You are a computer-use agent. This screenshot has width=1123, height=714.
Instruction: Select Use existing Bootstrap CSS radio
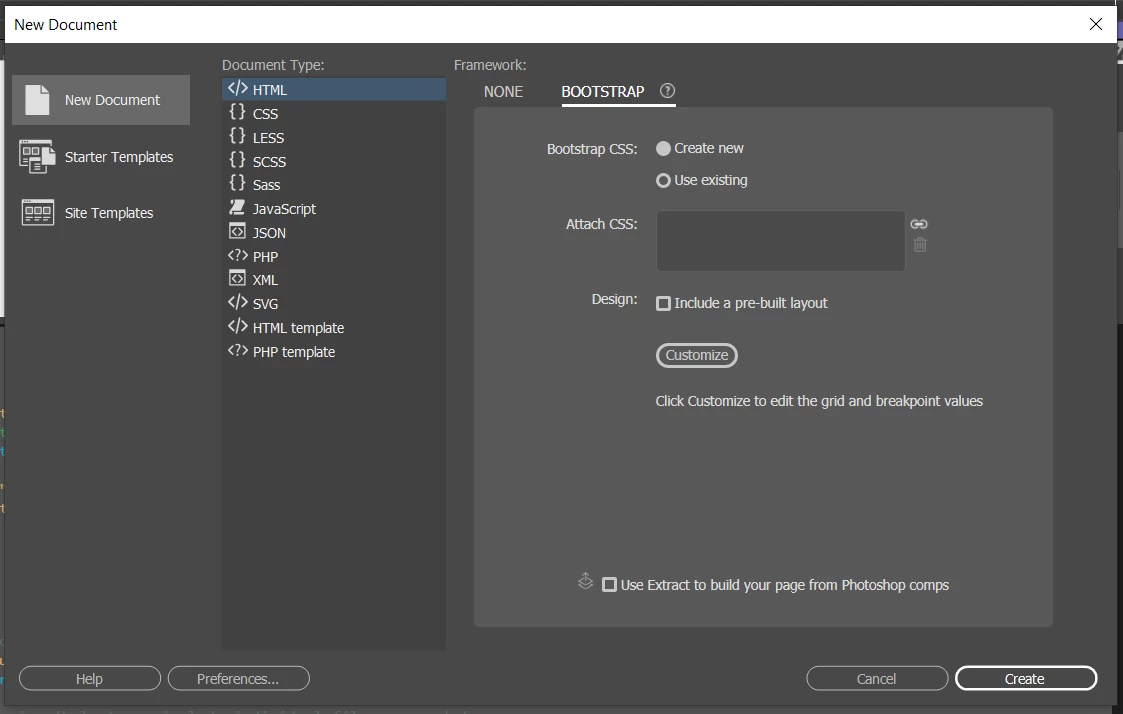663,180
